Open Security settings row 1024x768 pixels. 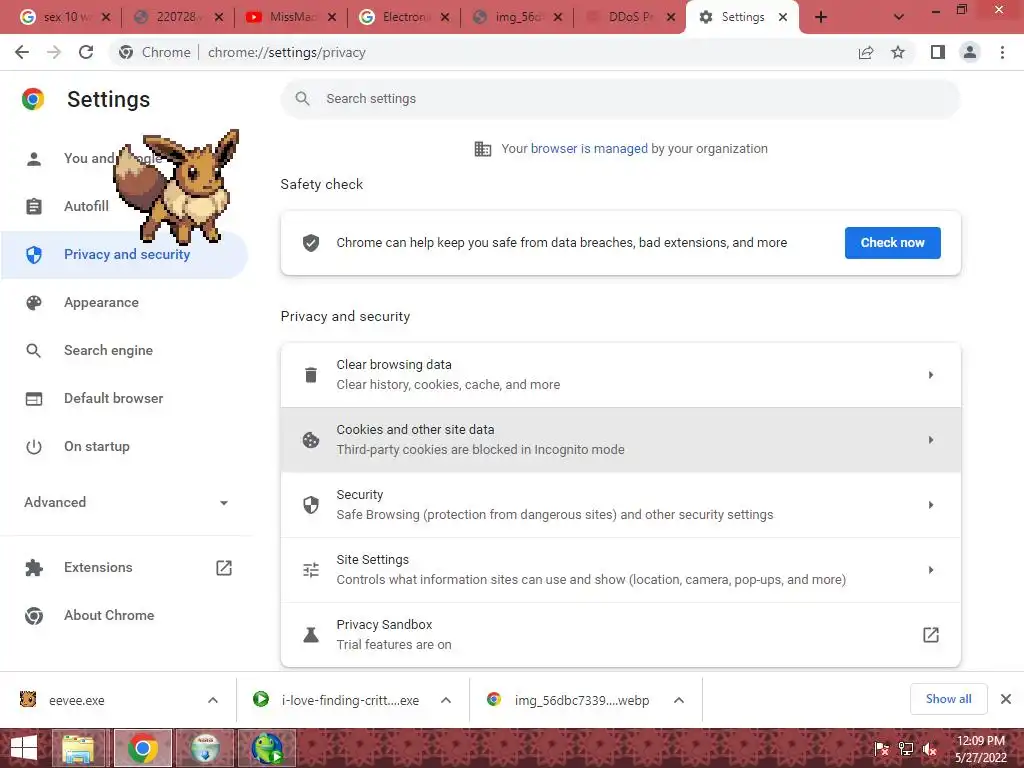[620, 505]
